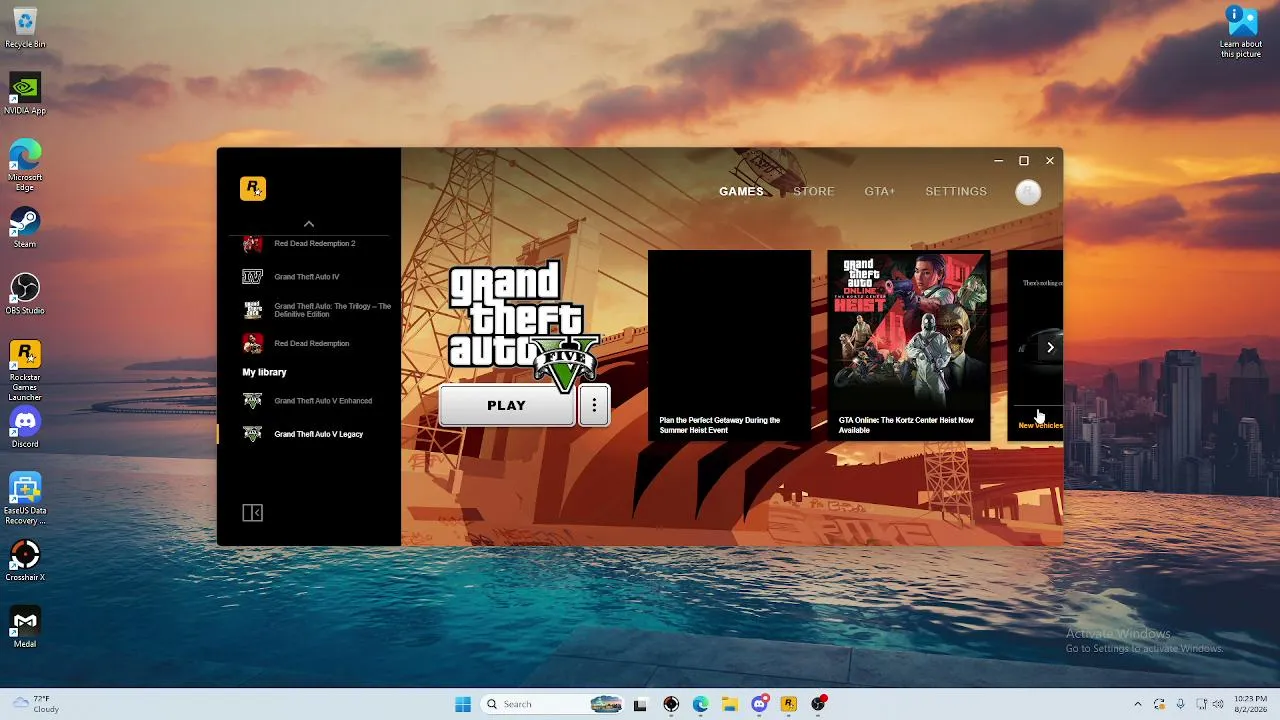Open the profile avatar in the launcher header
This screenshot has width=1280, height=720.
coord(1028,192)
